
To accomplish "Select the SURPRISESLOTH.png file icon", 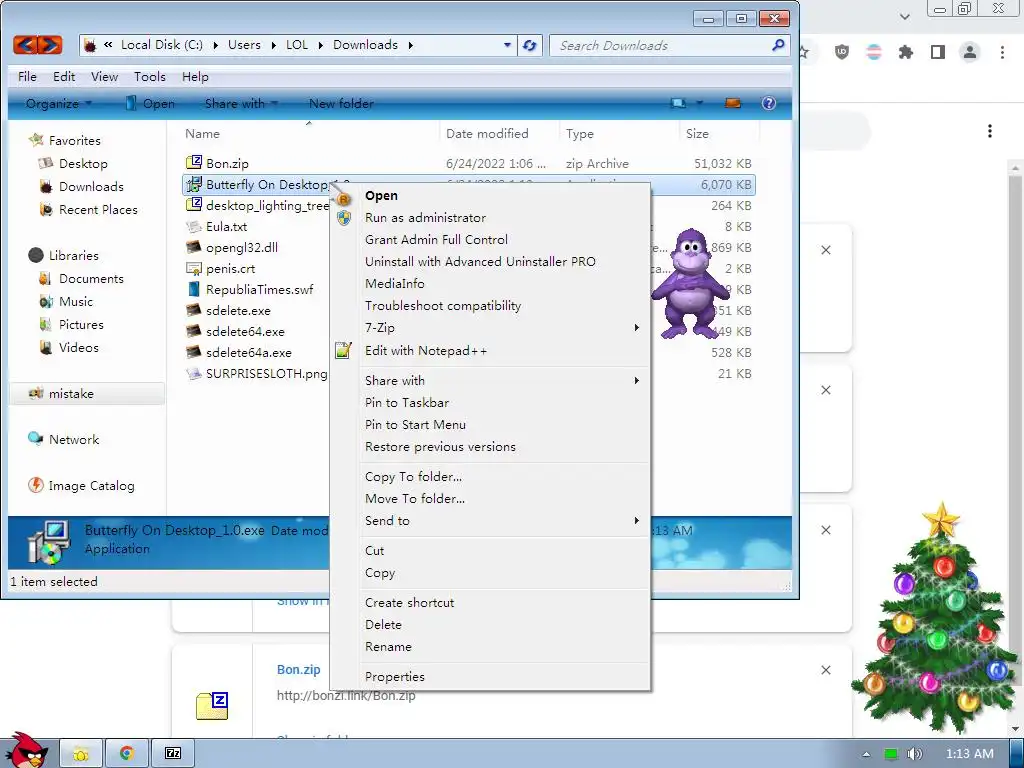I will [193, 374].
